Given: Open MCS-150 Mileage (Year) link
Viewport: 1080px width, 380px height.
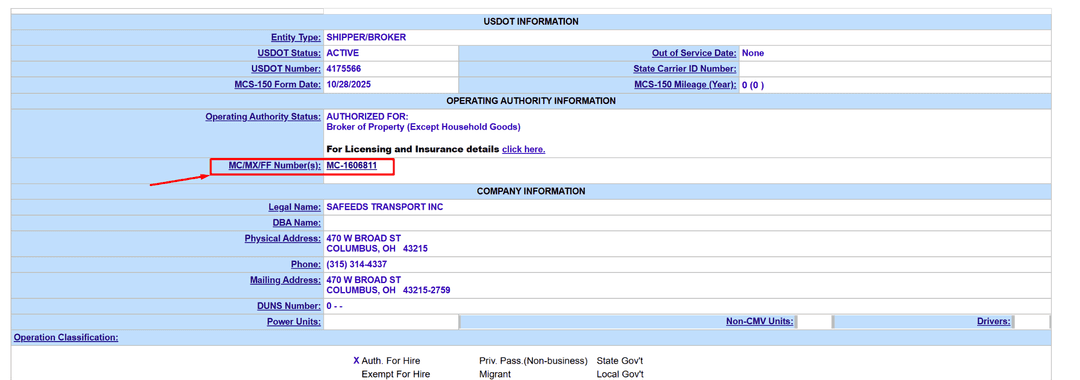Looking at the screenshot, I should click(x=685, y=85).
